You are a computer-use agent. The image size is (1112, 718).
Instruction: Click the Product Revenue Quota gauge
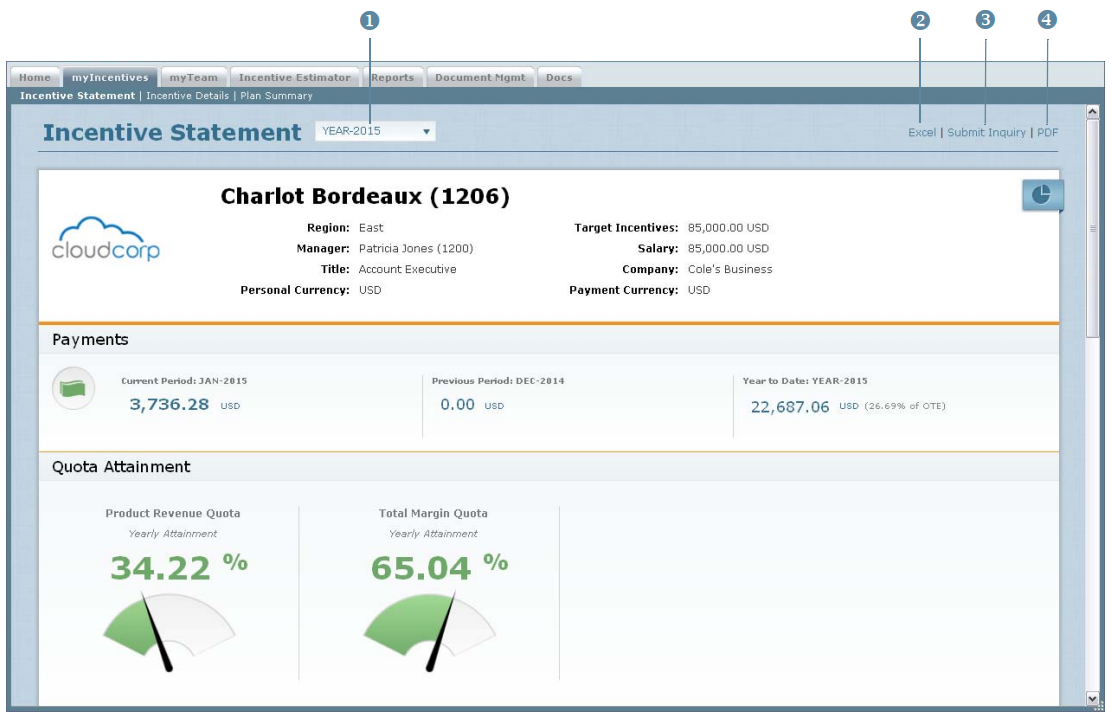pos(169,631)
